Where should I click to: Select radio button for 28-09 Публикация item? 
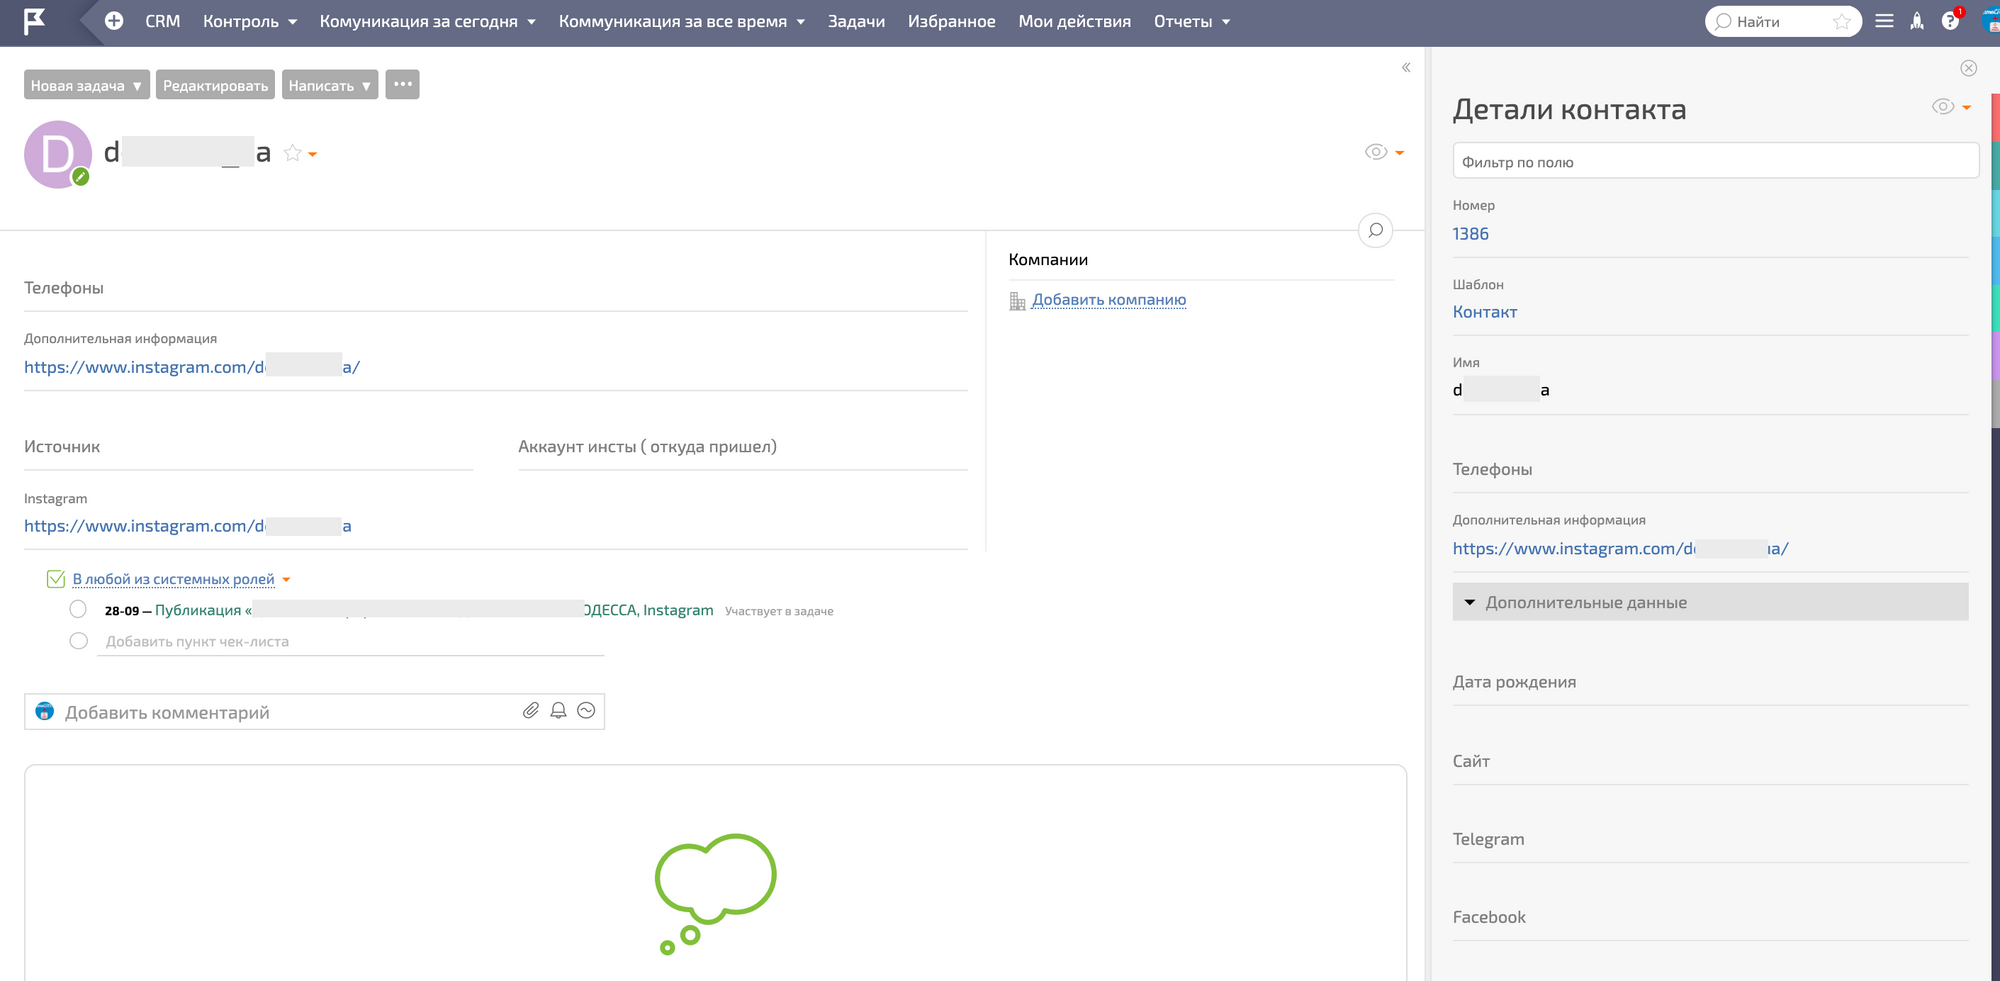tap(78, 609)
